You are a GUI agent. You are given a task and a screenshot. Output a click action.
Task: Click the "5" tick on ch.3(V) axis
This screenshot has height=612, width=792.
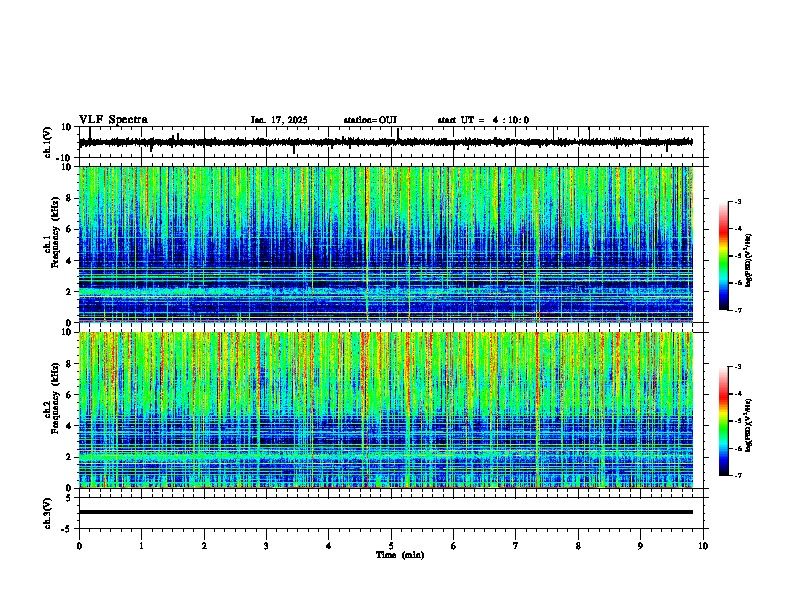coord(70,498)
